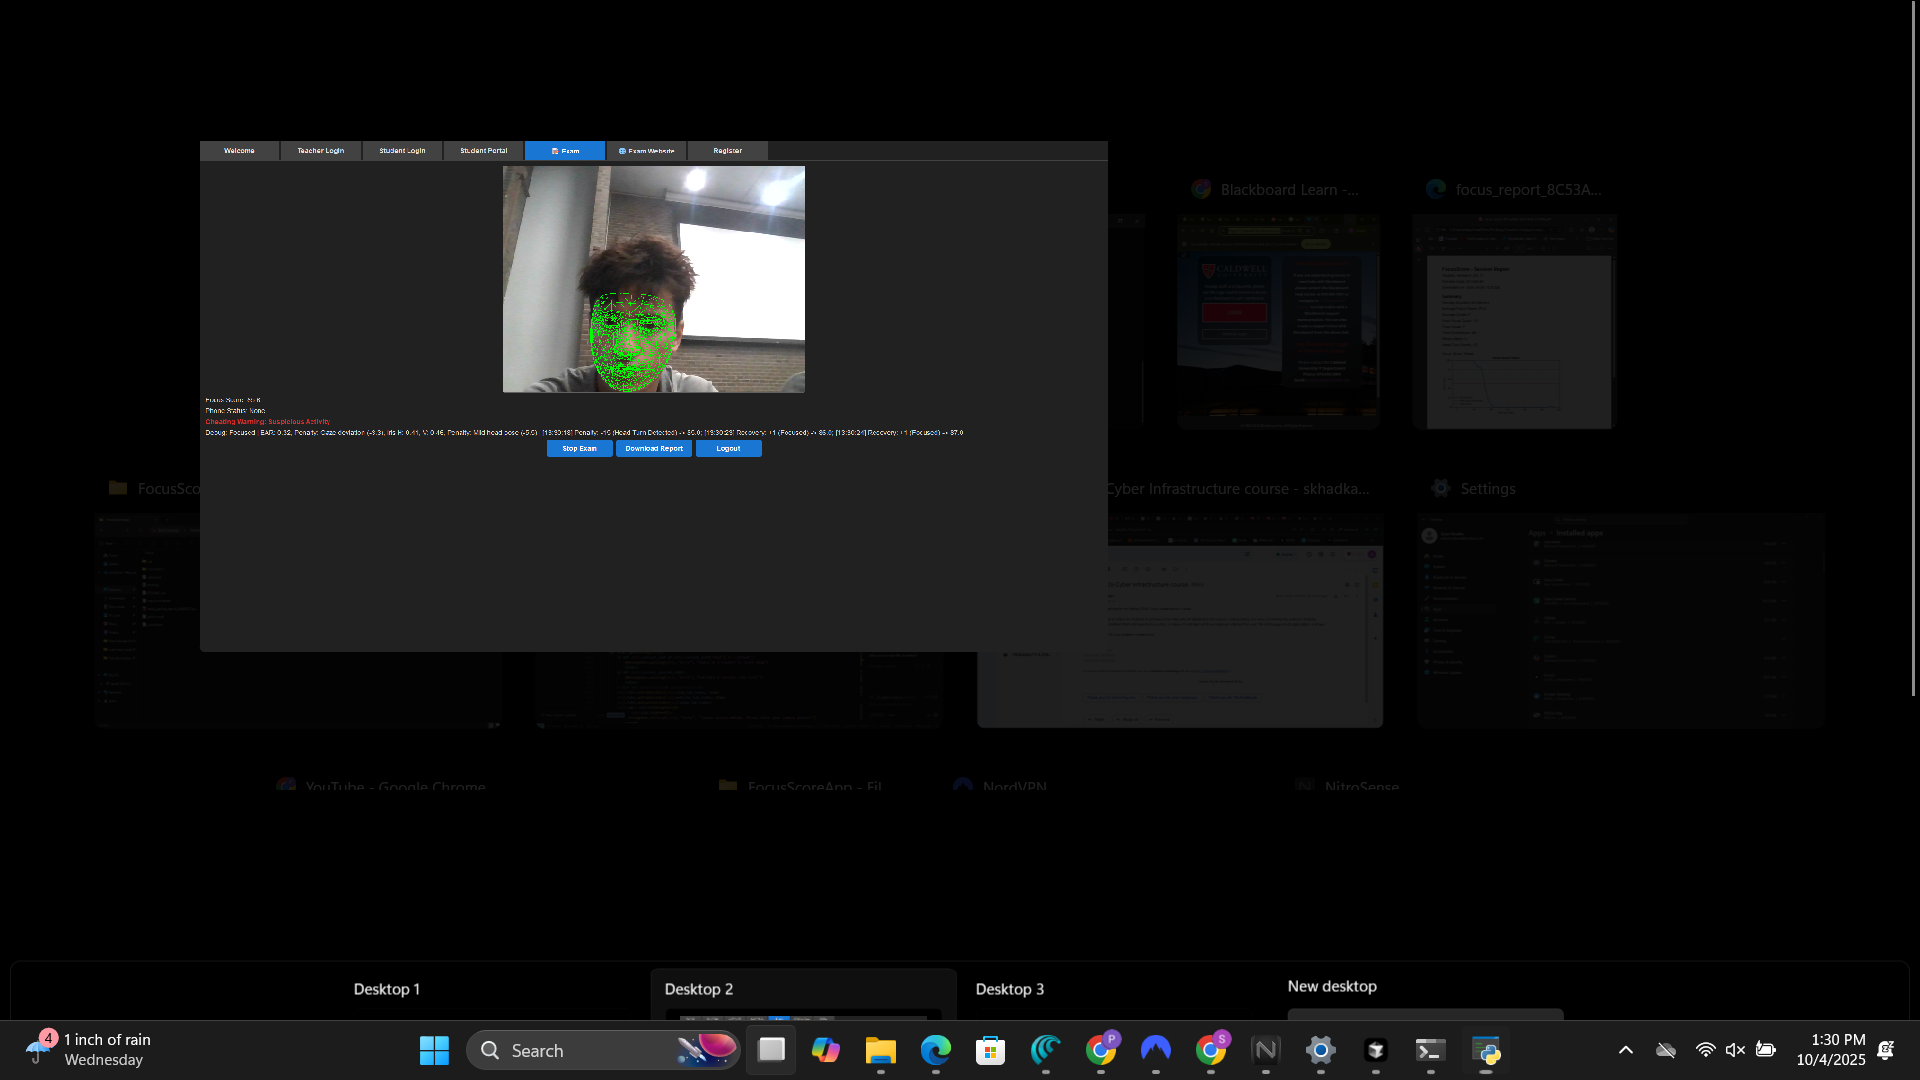This screenshot has height=1080, width=1920.
Task: Open the Teacher Login tab
Action: (320, 151)
